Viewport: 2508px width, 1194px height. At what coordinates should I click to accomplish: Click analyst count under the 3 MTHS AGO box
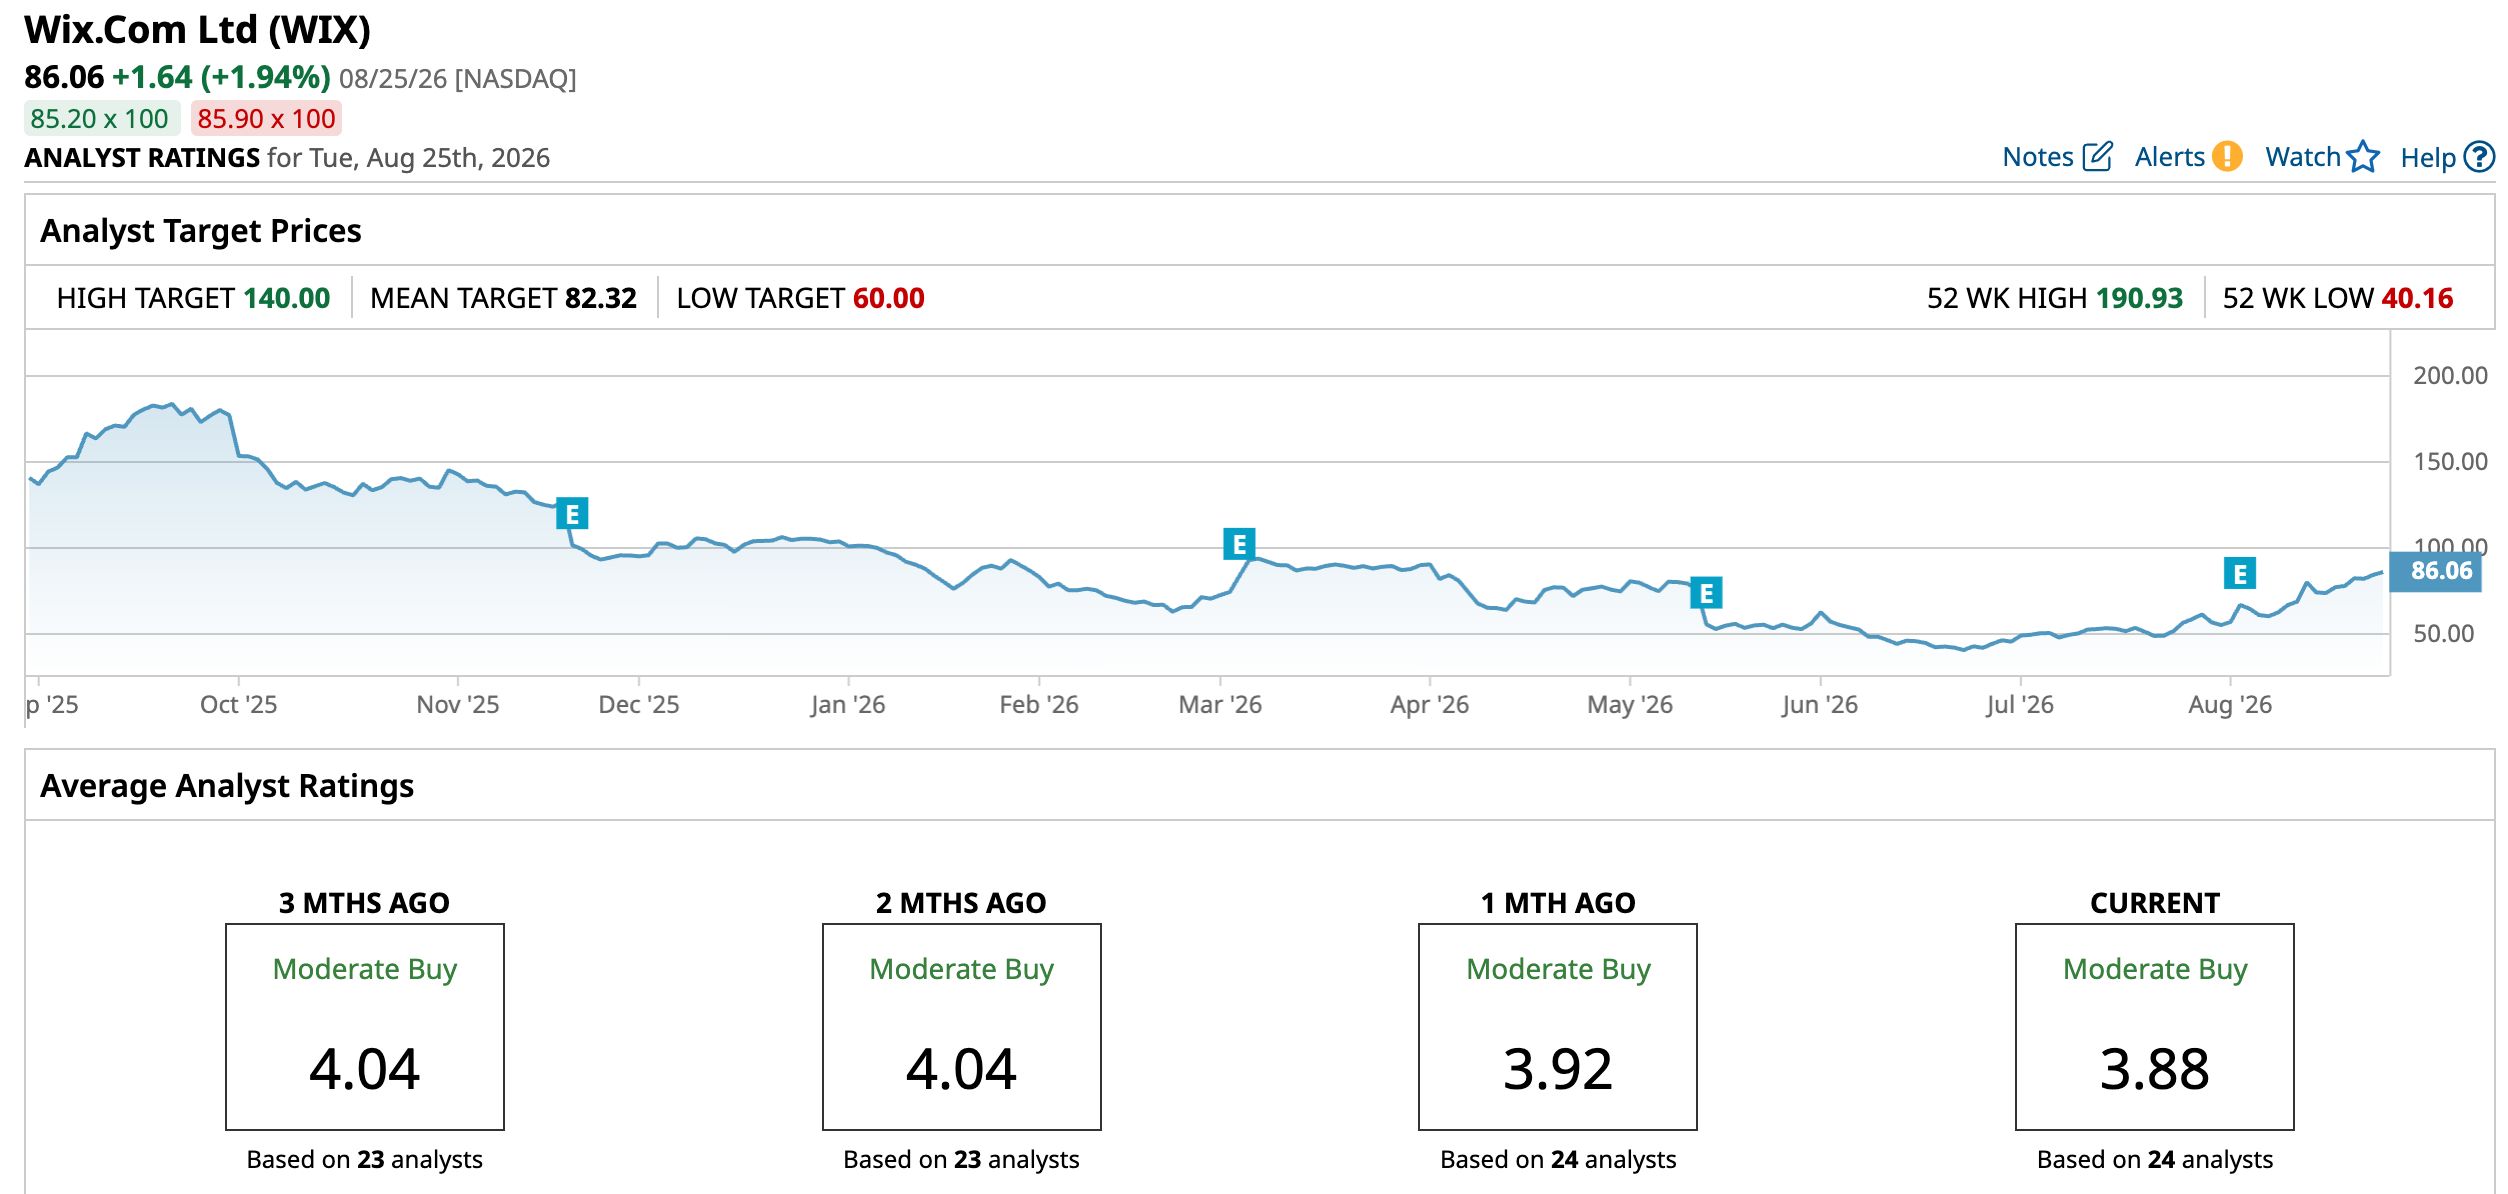[364, 1160]
